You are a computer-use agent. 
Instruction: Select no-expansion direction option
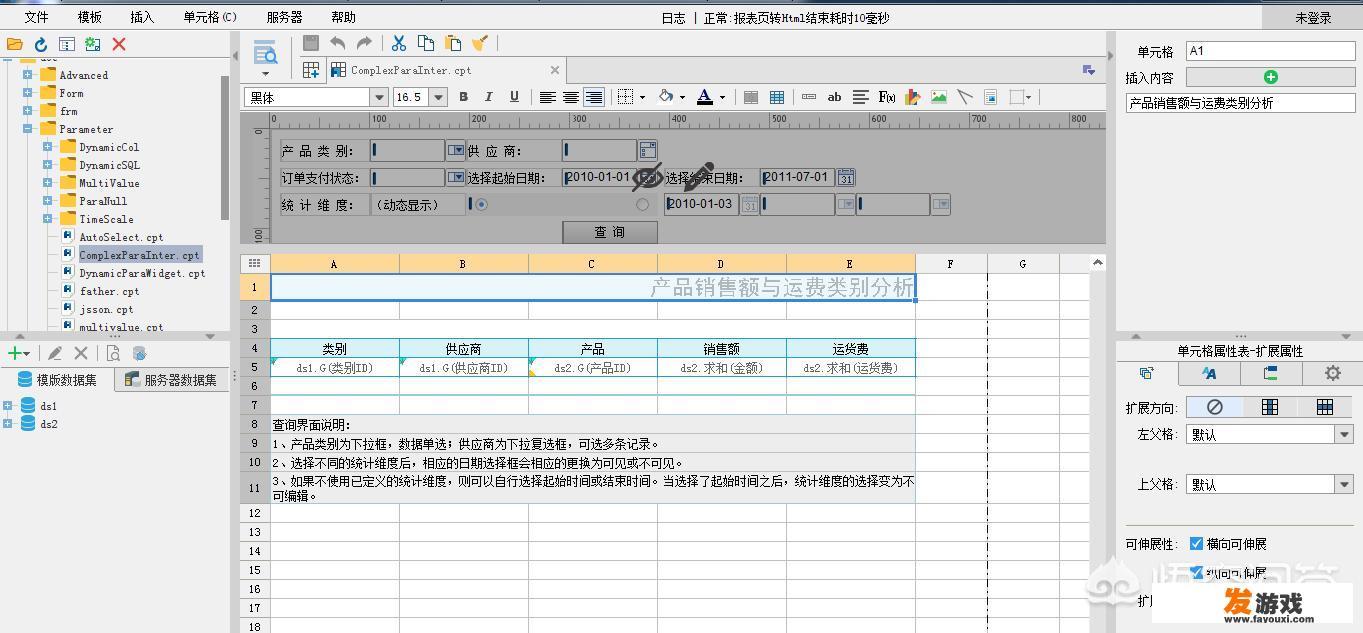(1215, 407)
